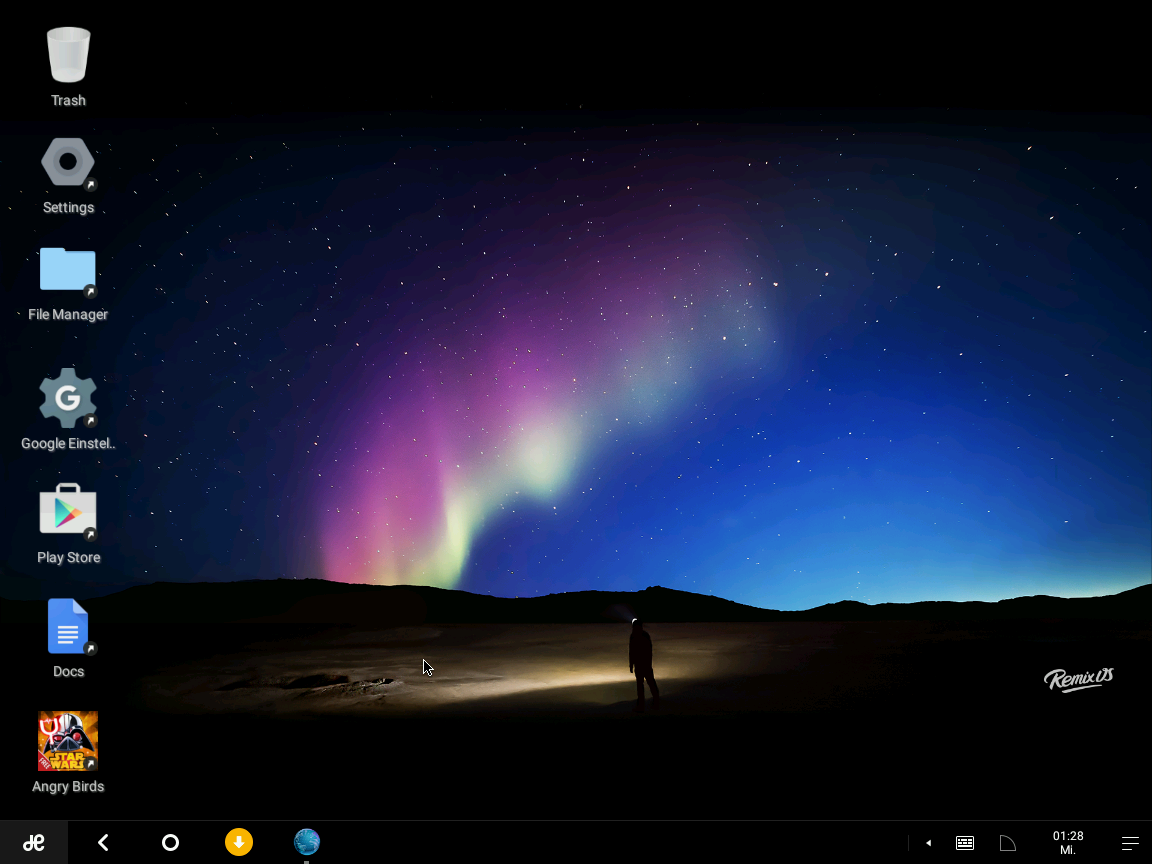The width and height of the screenshot is (1152, 864).
Task: Open the Docs app
Action: tap(68, 627)
